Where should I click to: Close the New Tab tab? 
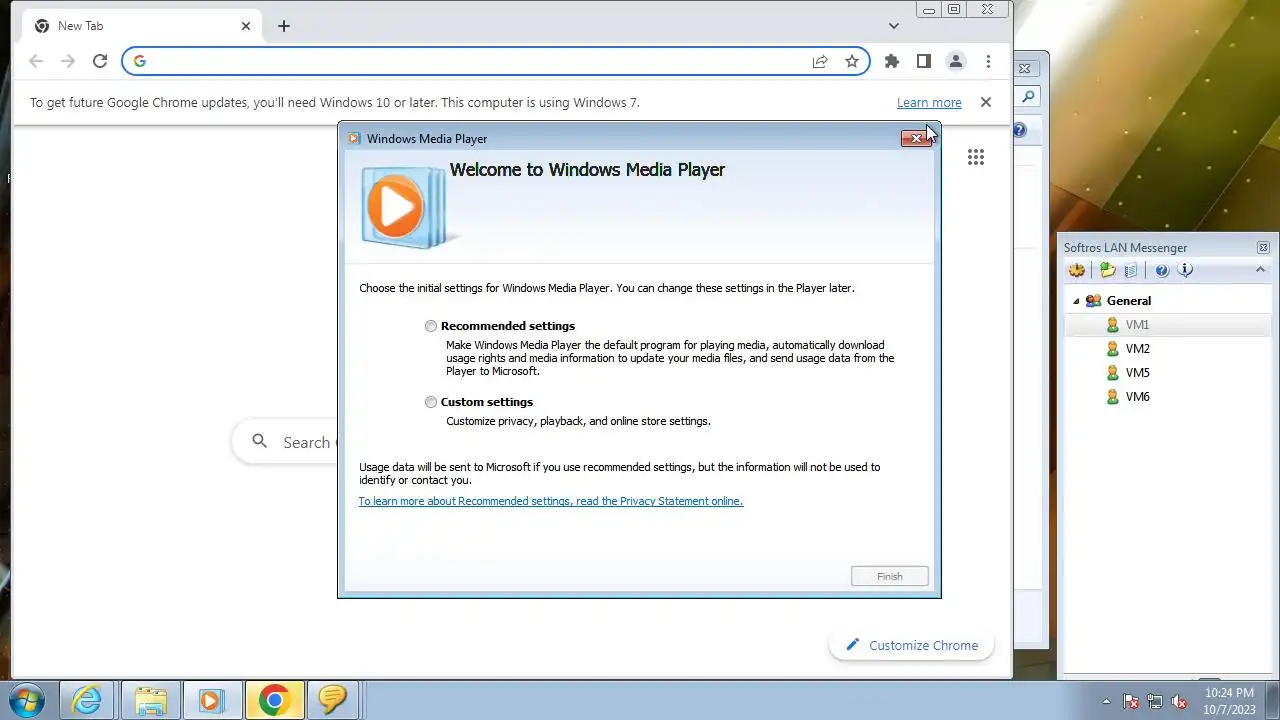tap(246, 26)
